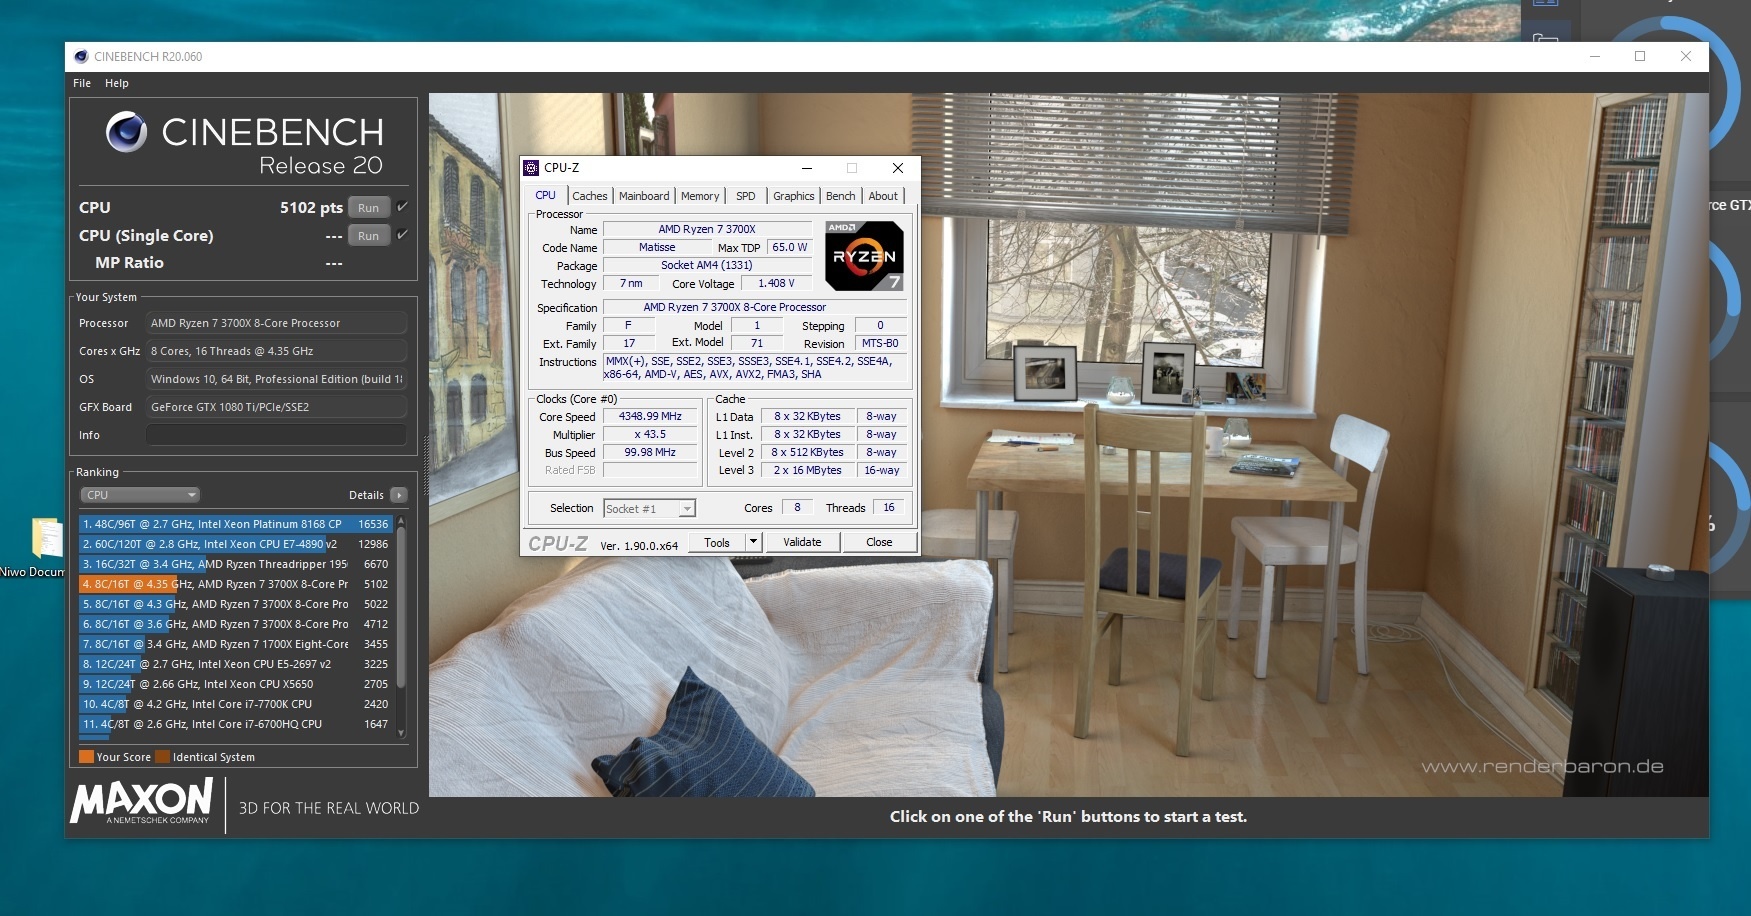Click the Processor name field in Your System
Image resolution: width=1751 pixels, height=916 pixels.
[x=276, y=323]
